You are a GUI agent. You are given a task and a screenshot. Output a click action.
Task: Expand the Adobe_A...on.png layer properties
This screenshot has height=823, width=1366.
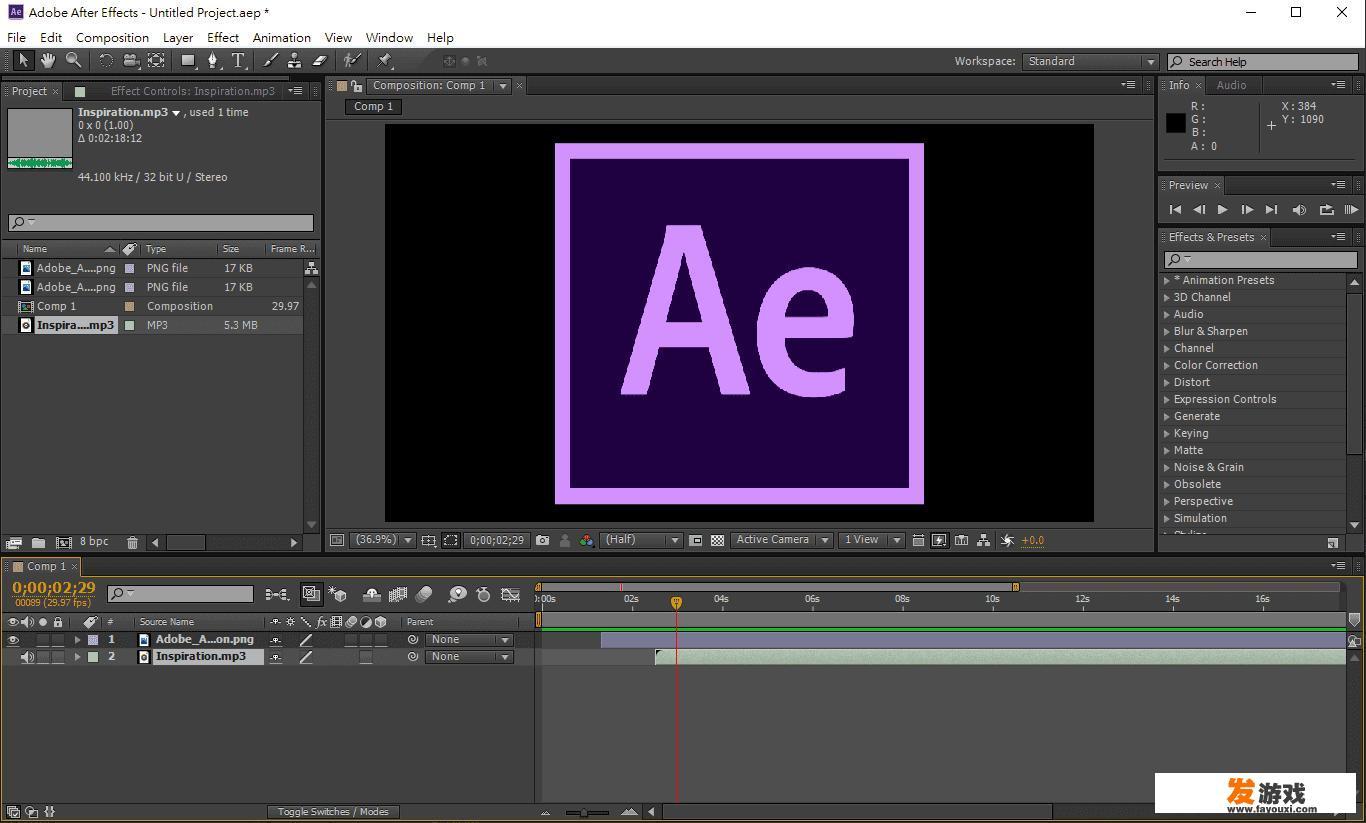[77, 640]
